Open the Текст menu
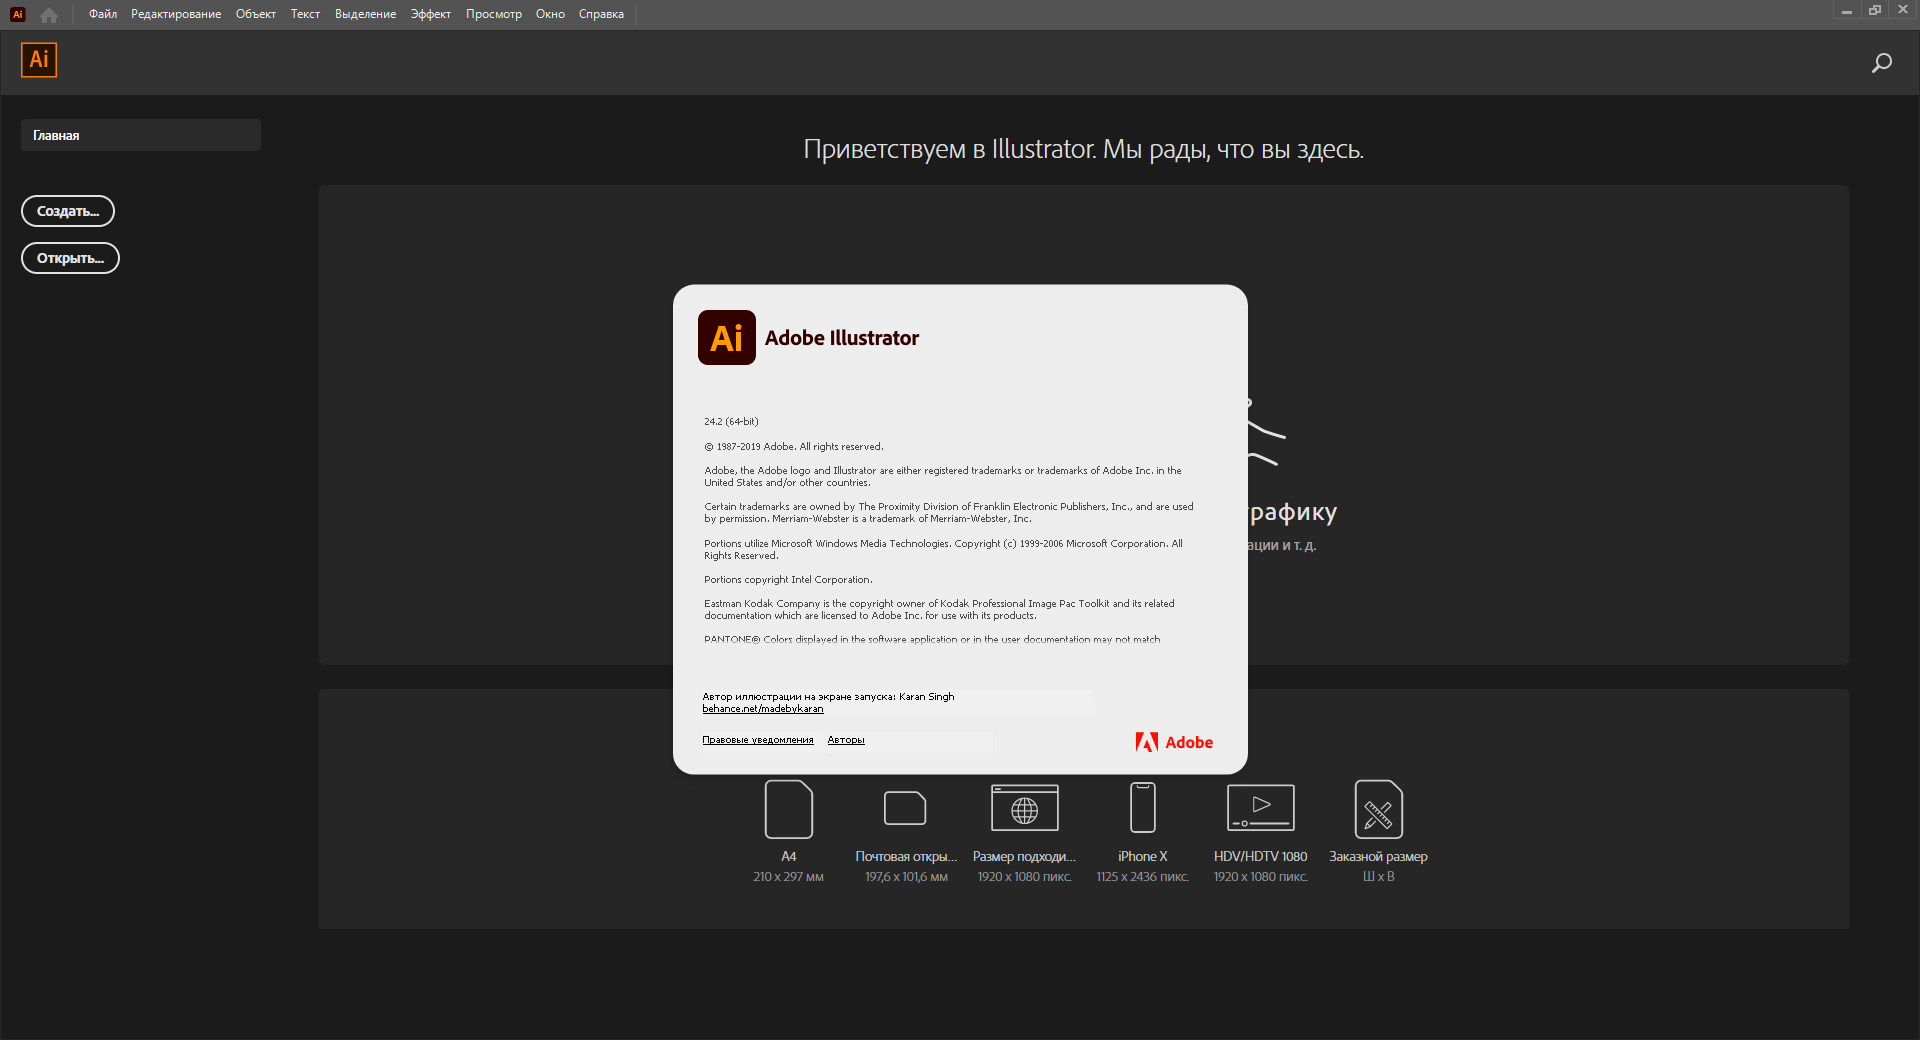Viewport: 1920px width, 1040px height. point(305,14)
